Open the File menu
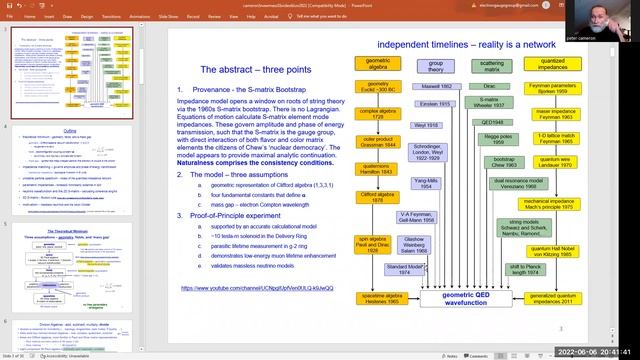The image size is (640, 360). tap(9, 17)
